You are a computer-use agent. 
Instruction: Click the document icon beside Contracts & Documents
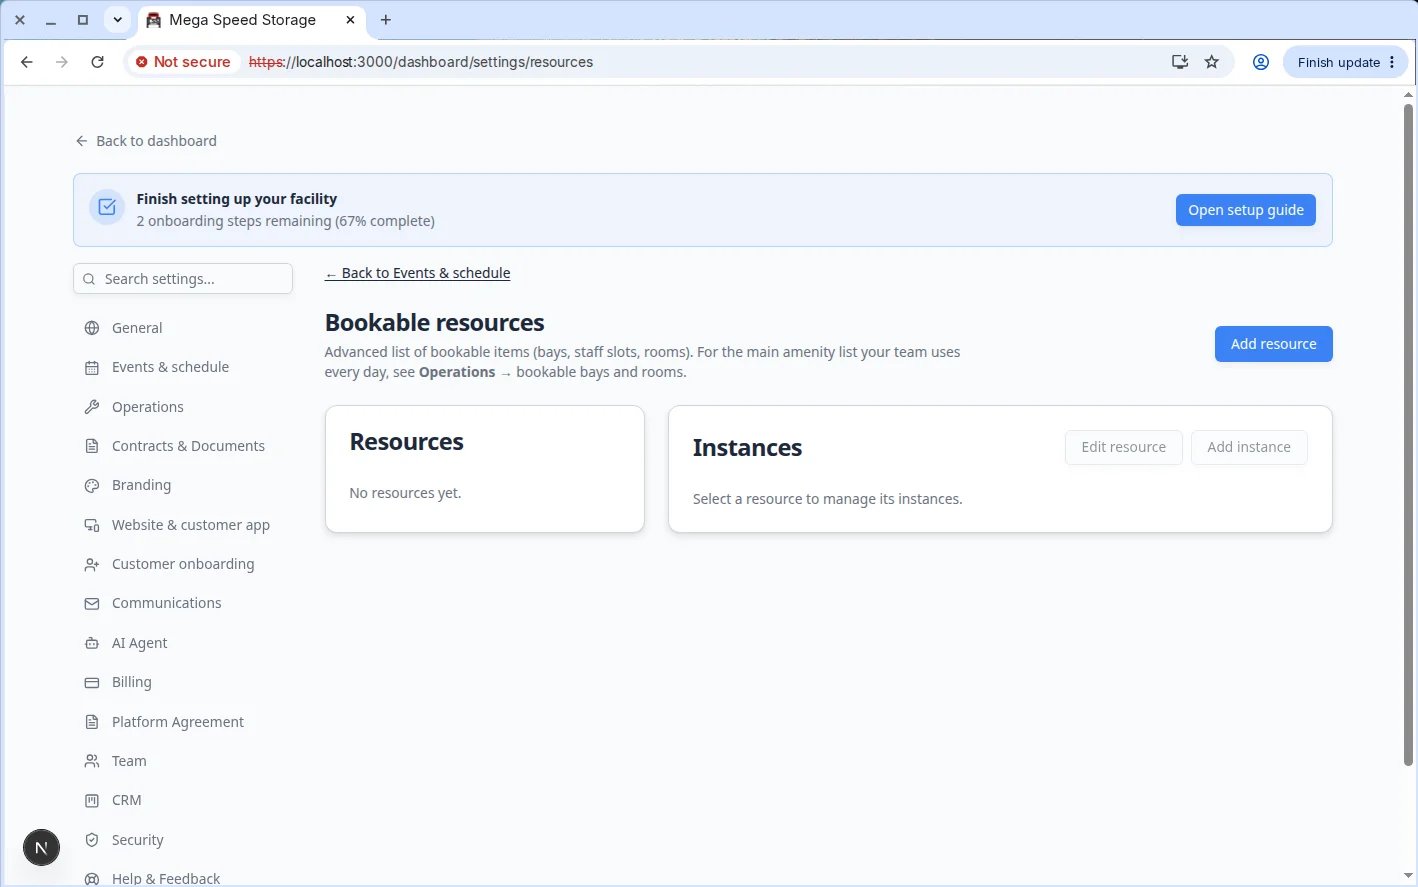[x=92, y=446]
